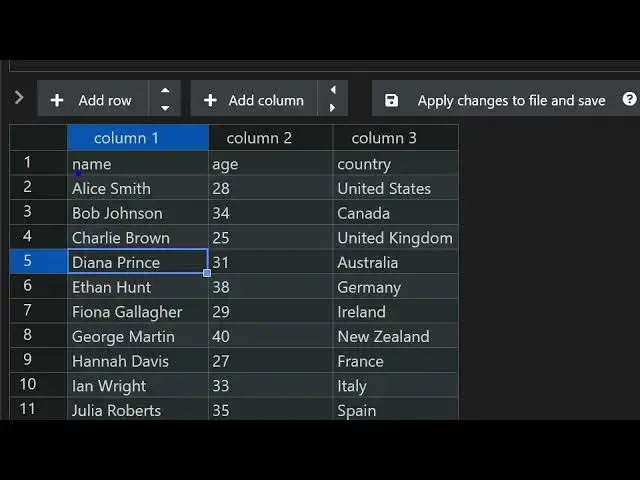Screen dimensions: 640x480
Task: Select the age cell '34'
Action: [271, 213]
